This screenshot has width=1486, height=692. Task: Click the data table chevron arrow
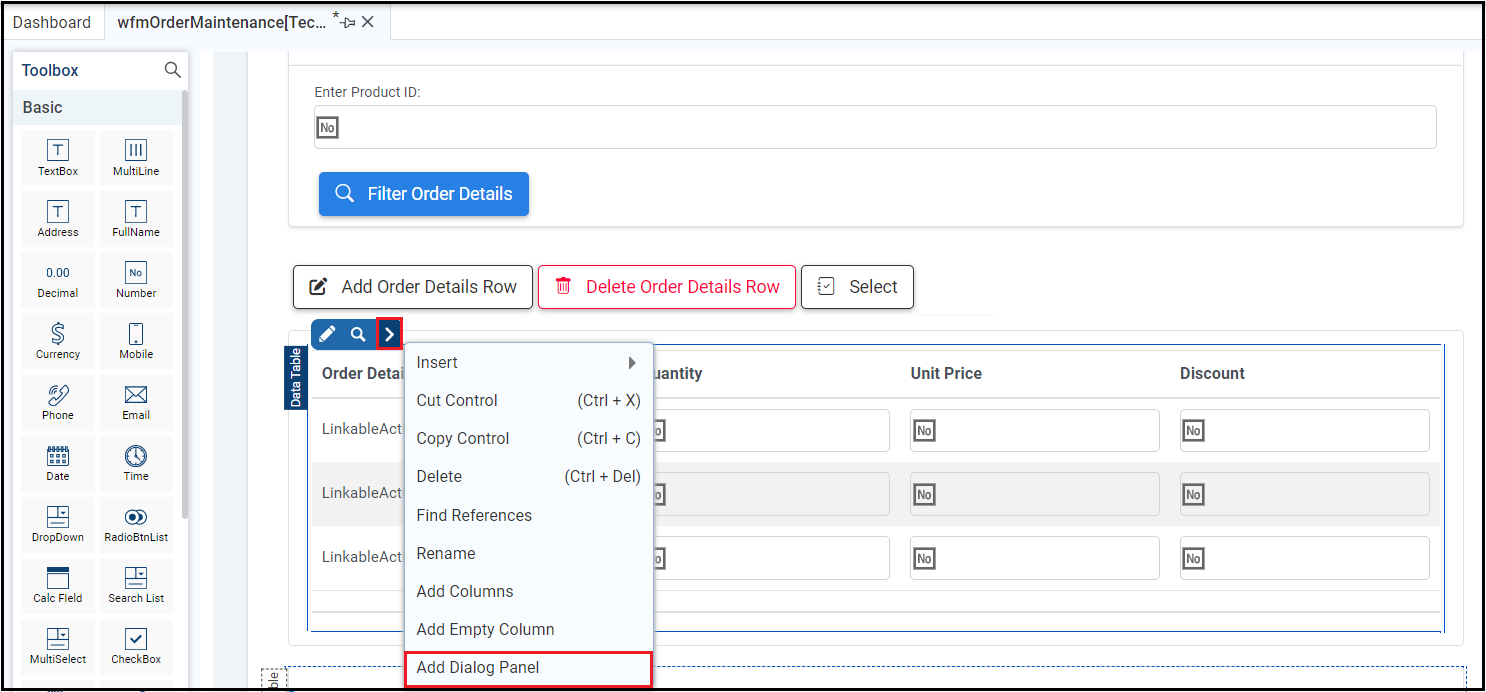(x=389, y=334)
